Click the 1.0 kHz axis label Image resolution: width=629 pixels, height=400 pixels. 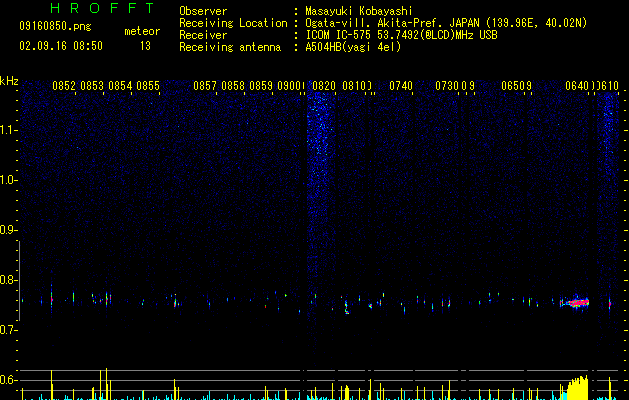click(x=8, y=180)
